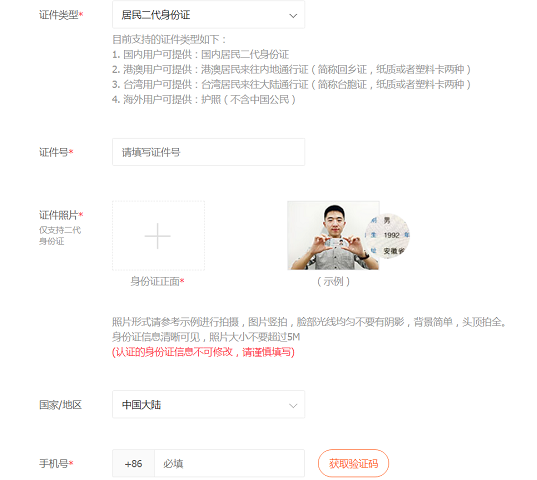Image resolution: width=537 pixels, height=480 pixels.
Task: Click the 手机号 field label
Action: coord(56,464)
